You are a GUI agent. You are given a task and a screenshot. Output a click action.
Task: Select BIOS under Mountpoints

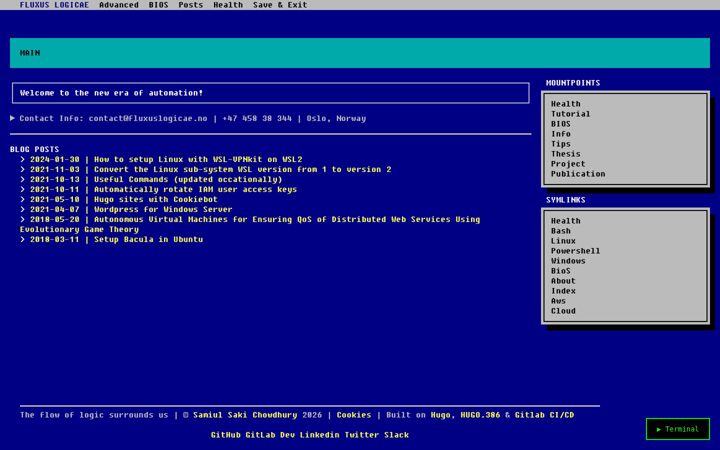pos(561,124)
